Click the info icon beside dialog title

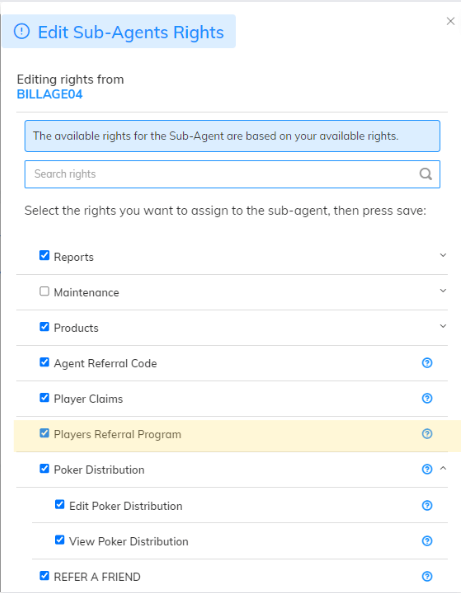pyautogui.click(x=22, y=31)
